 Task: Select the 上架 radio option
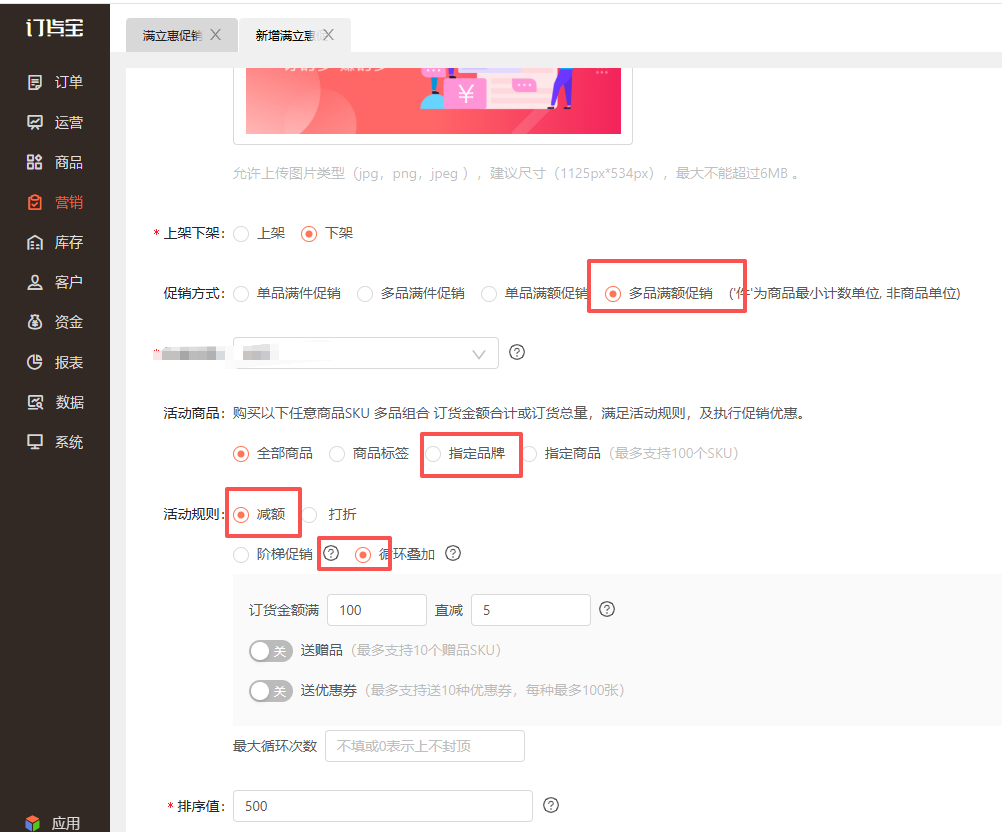[x=241, y=234]
